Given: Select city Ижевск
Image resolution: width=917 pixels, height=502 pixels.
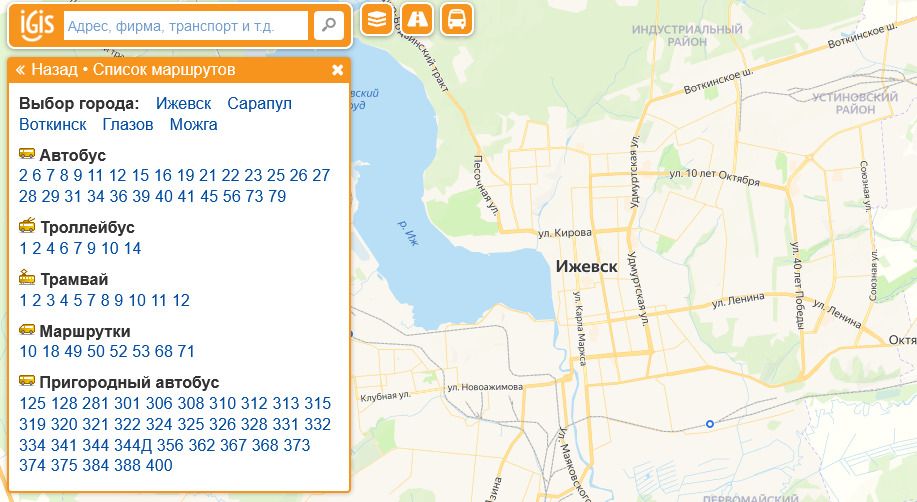Looking at the screenshot, I should [x=183, y=104].
